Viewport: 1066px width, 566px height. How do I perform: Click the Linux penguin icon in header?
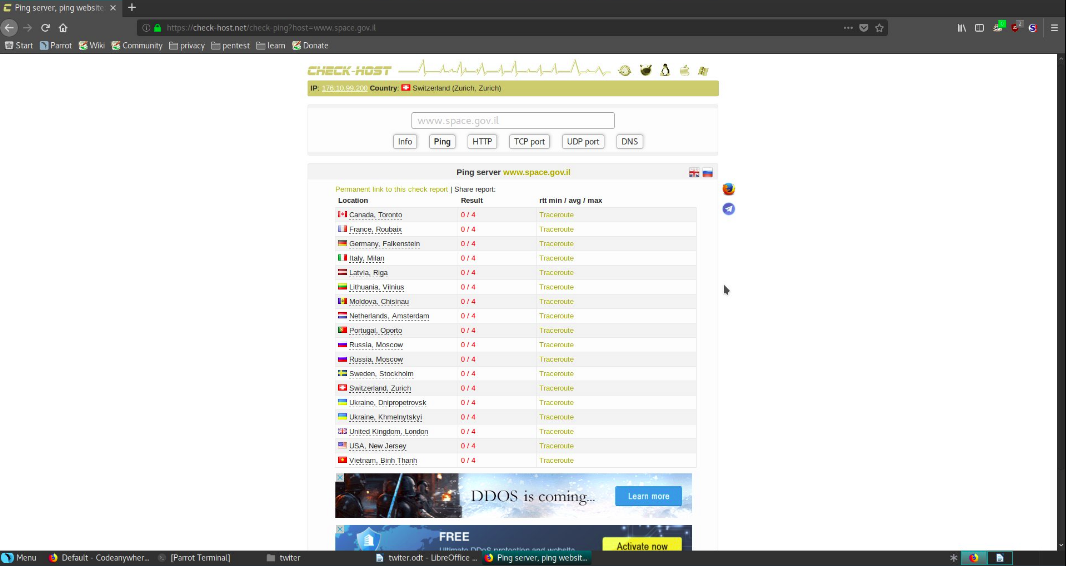pyautogui.click(x=665, y=70)
